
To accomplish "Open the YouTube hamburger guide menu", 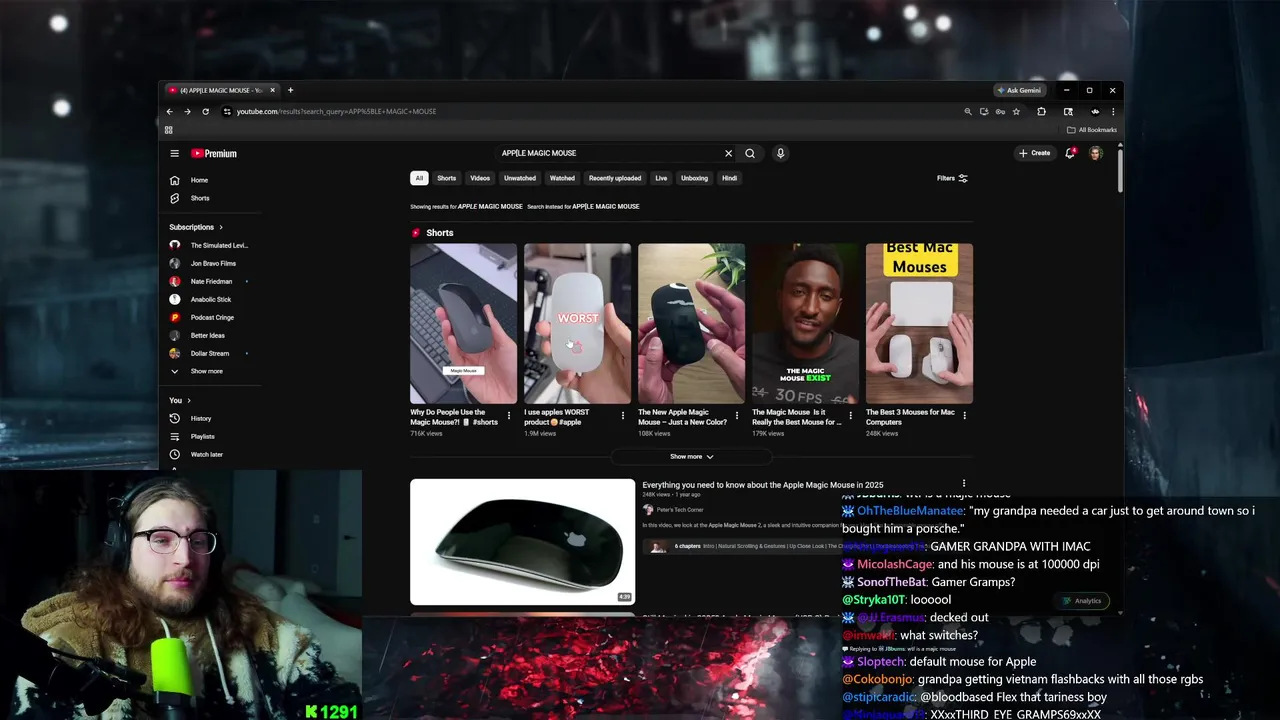I will click(x=174, y=153).
